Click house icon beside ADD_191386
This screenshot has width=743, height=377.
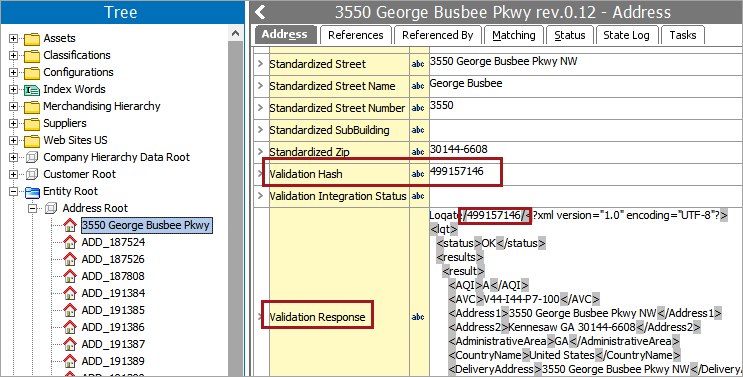point(70,327)
